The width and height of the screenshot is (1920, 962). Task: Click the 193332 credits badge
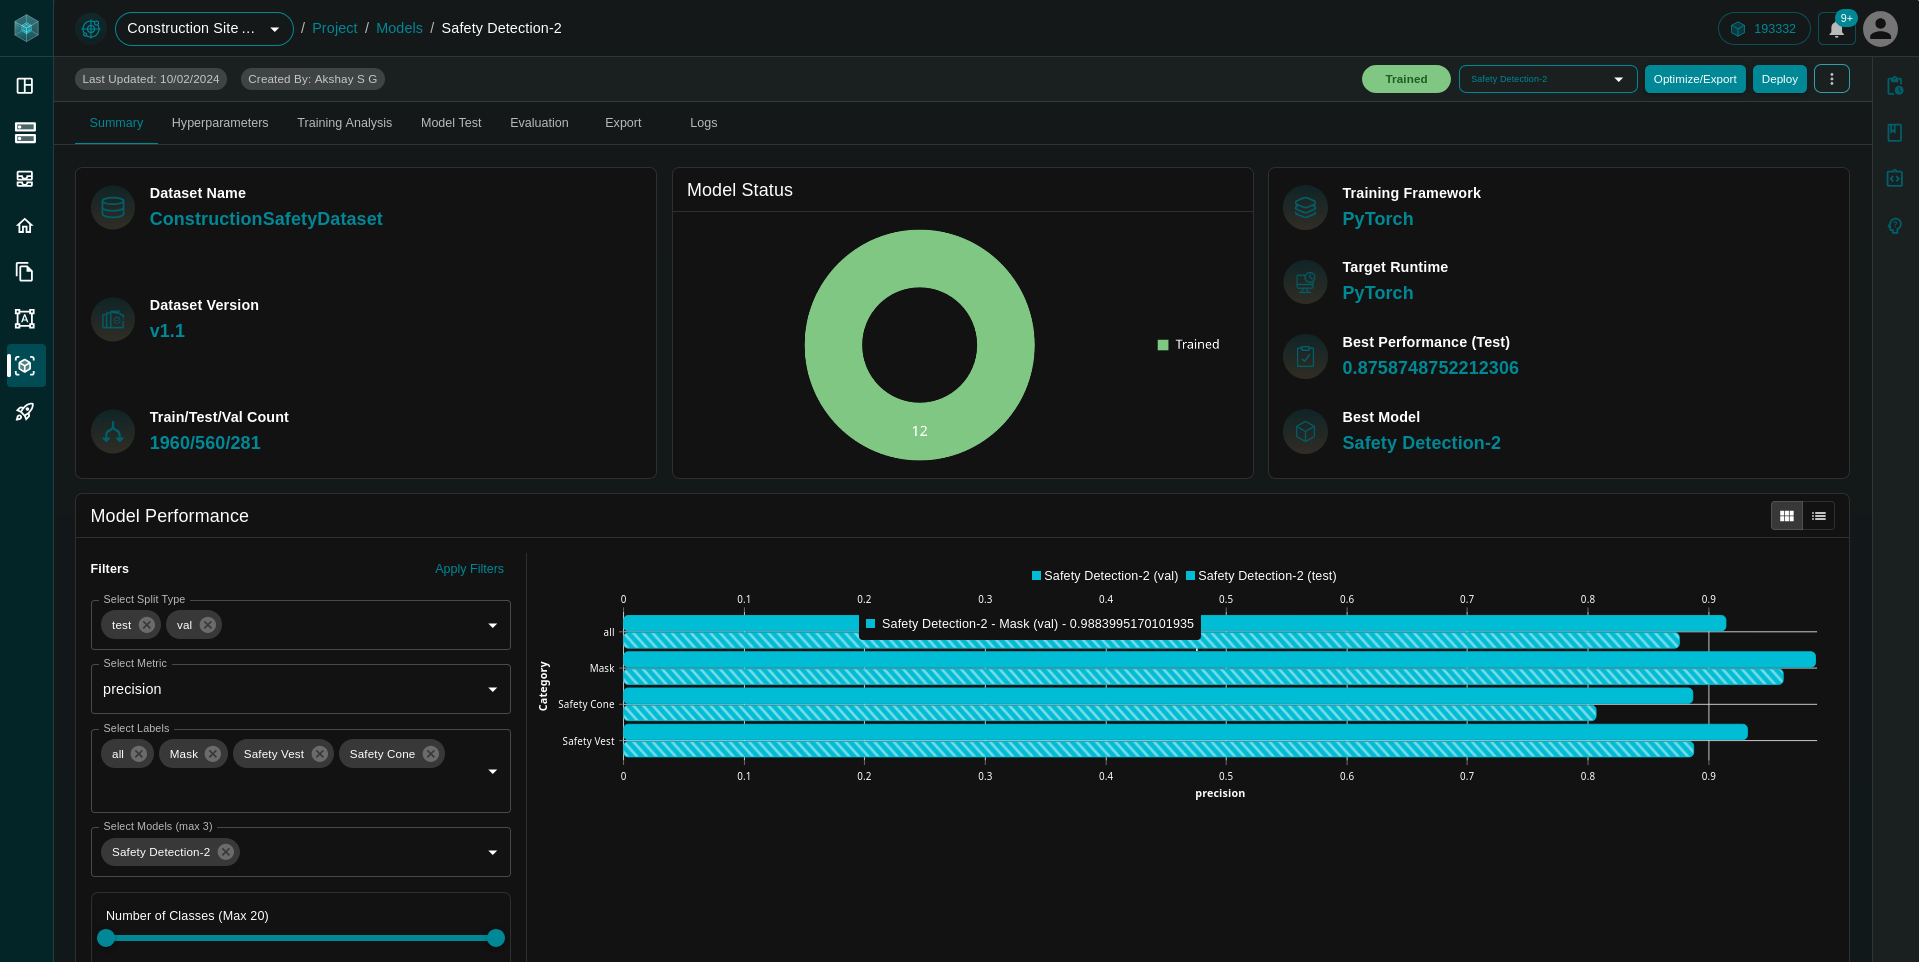coord(1764,29)
